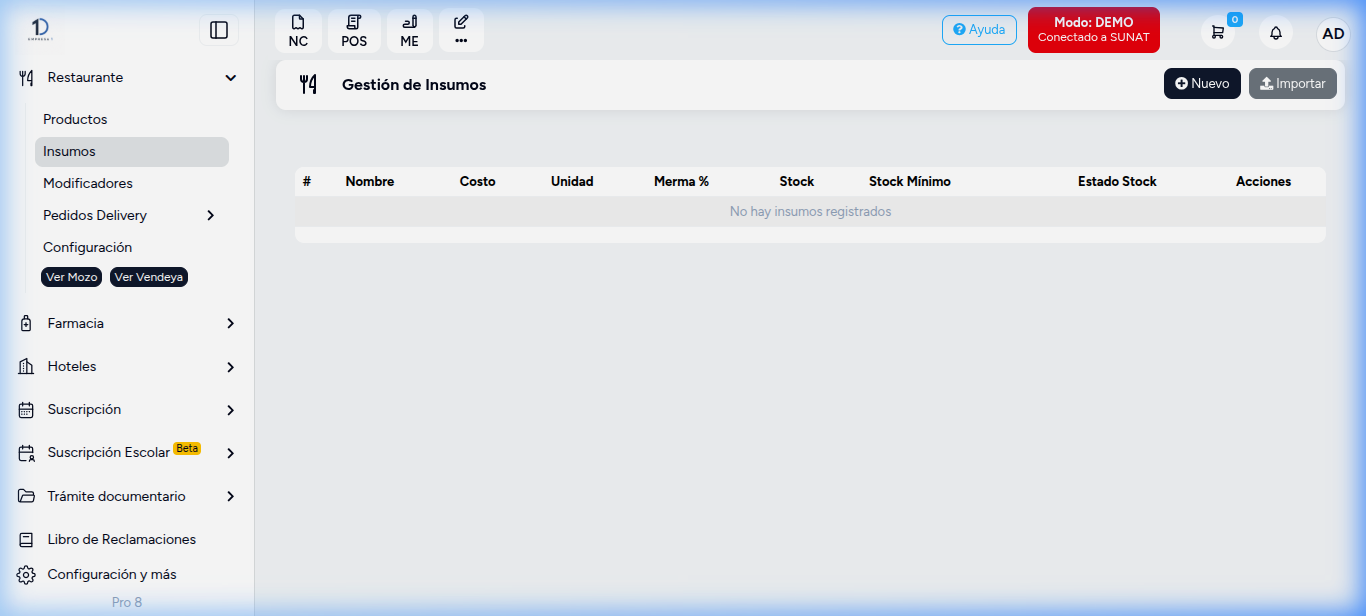Expand the Farmacia menu section
The height and width of the screenshot is (616, 1366).
(x=128, y=323)
